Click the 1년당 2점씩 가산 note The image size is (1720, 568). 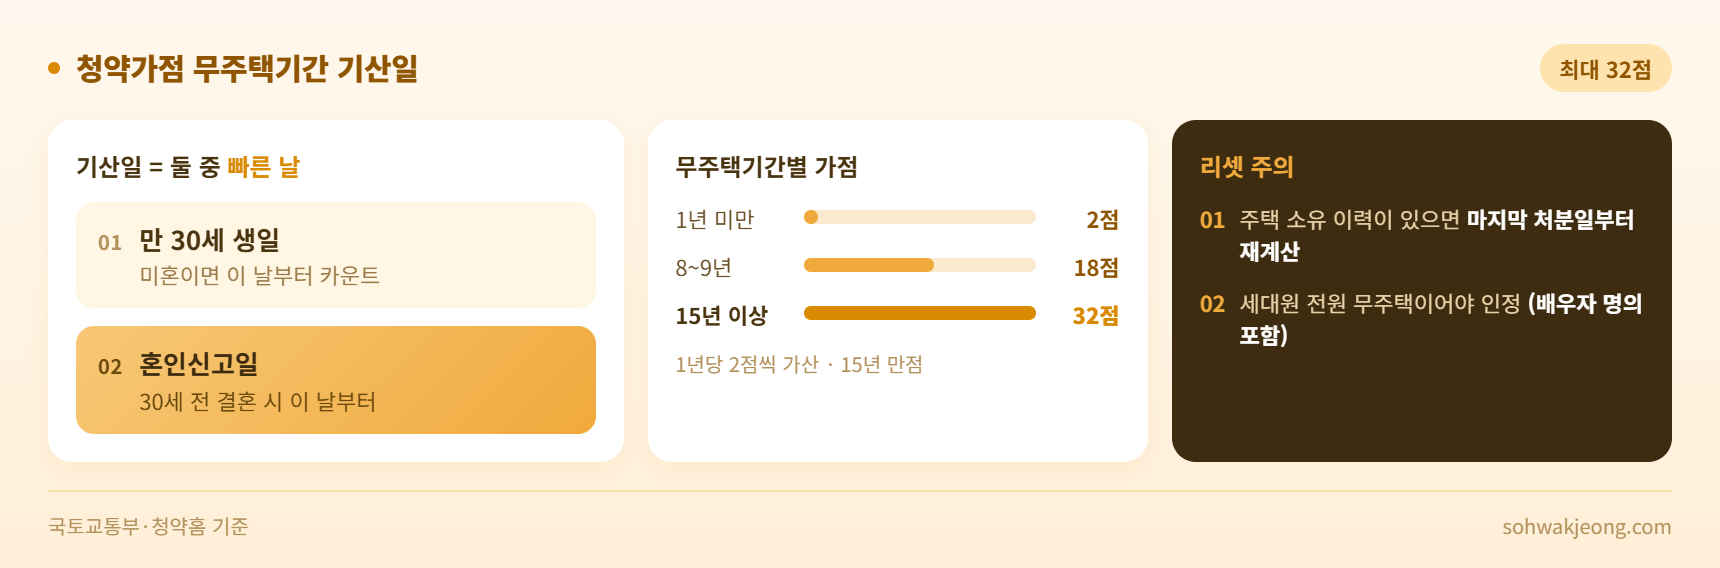tap(747, 364)
